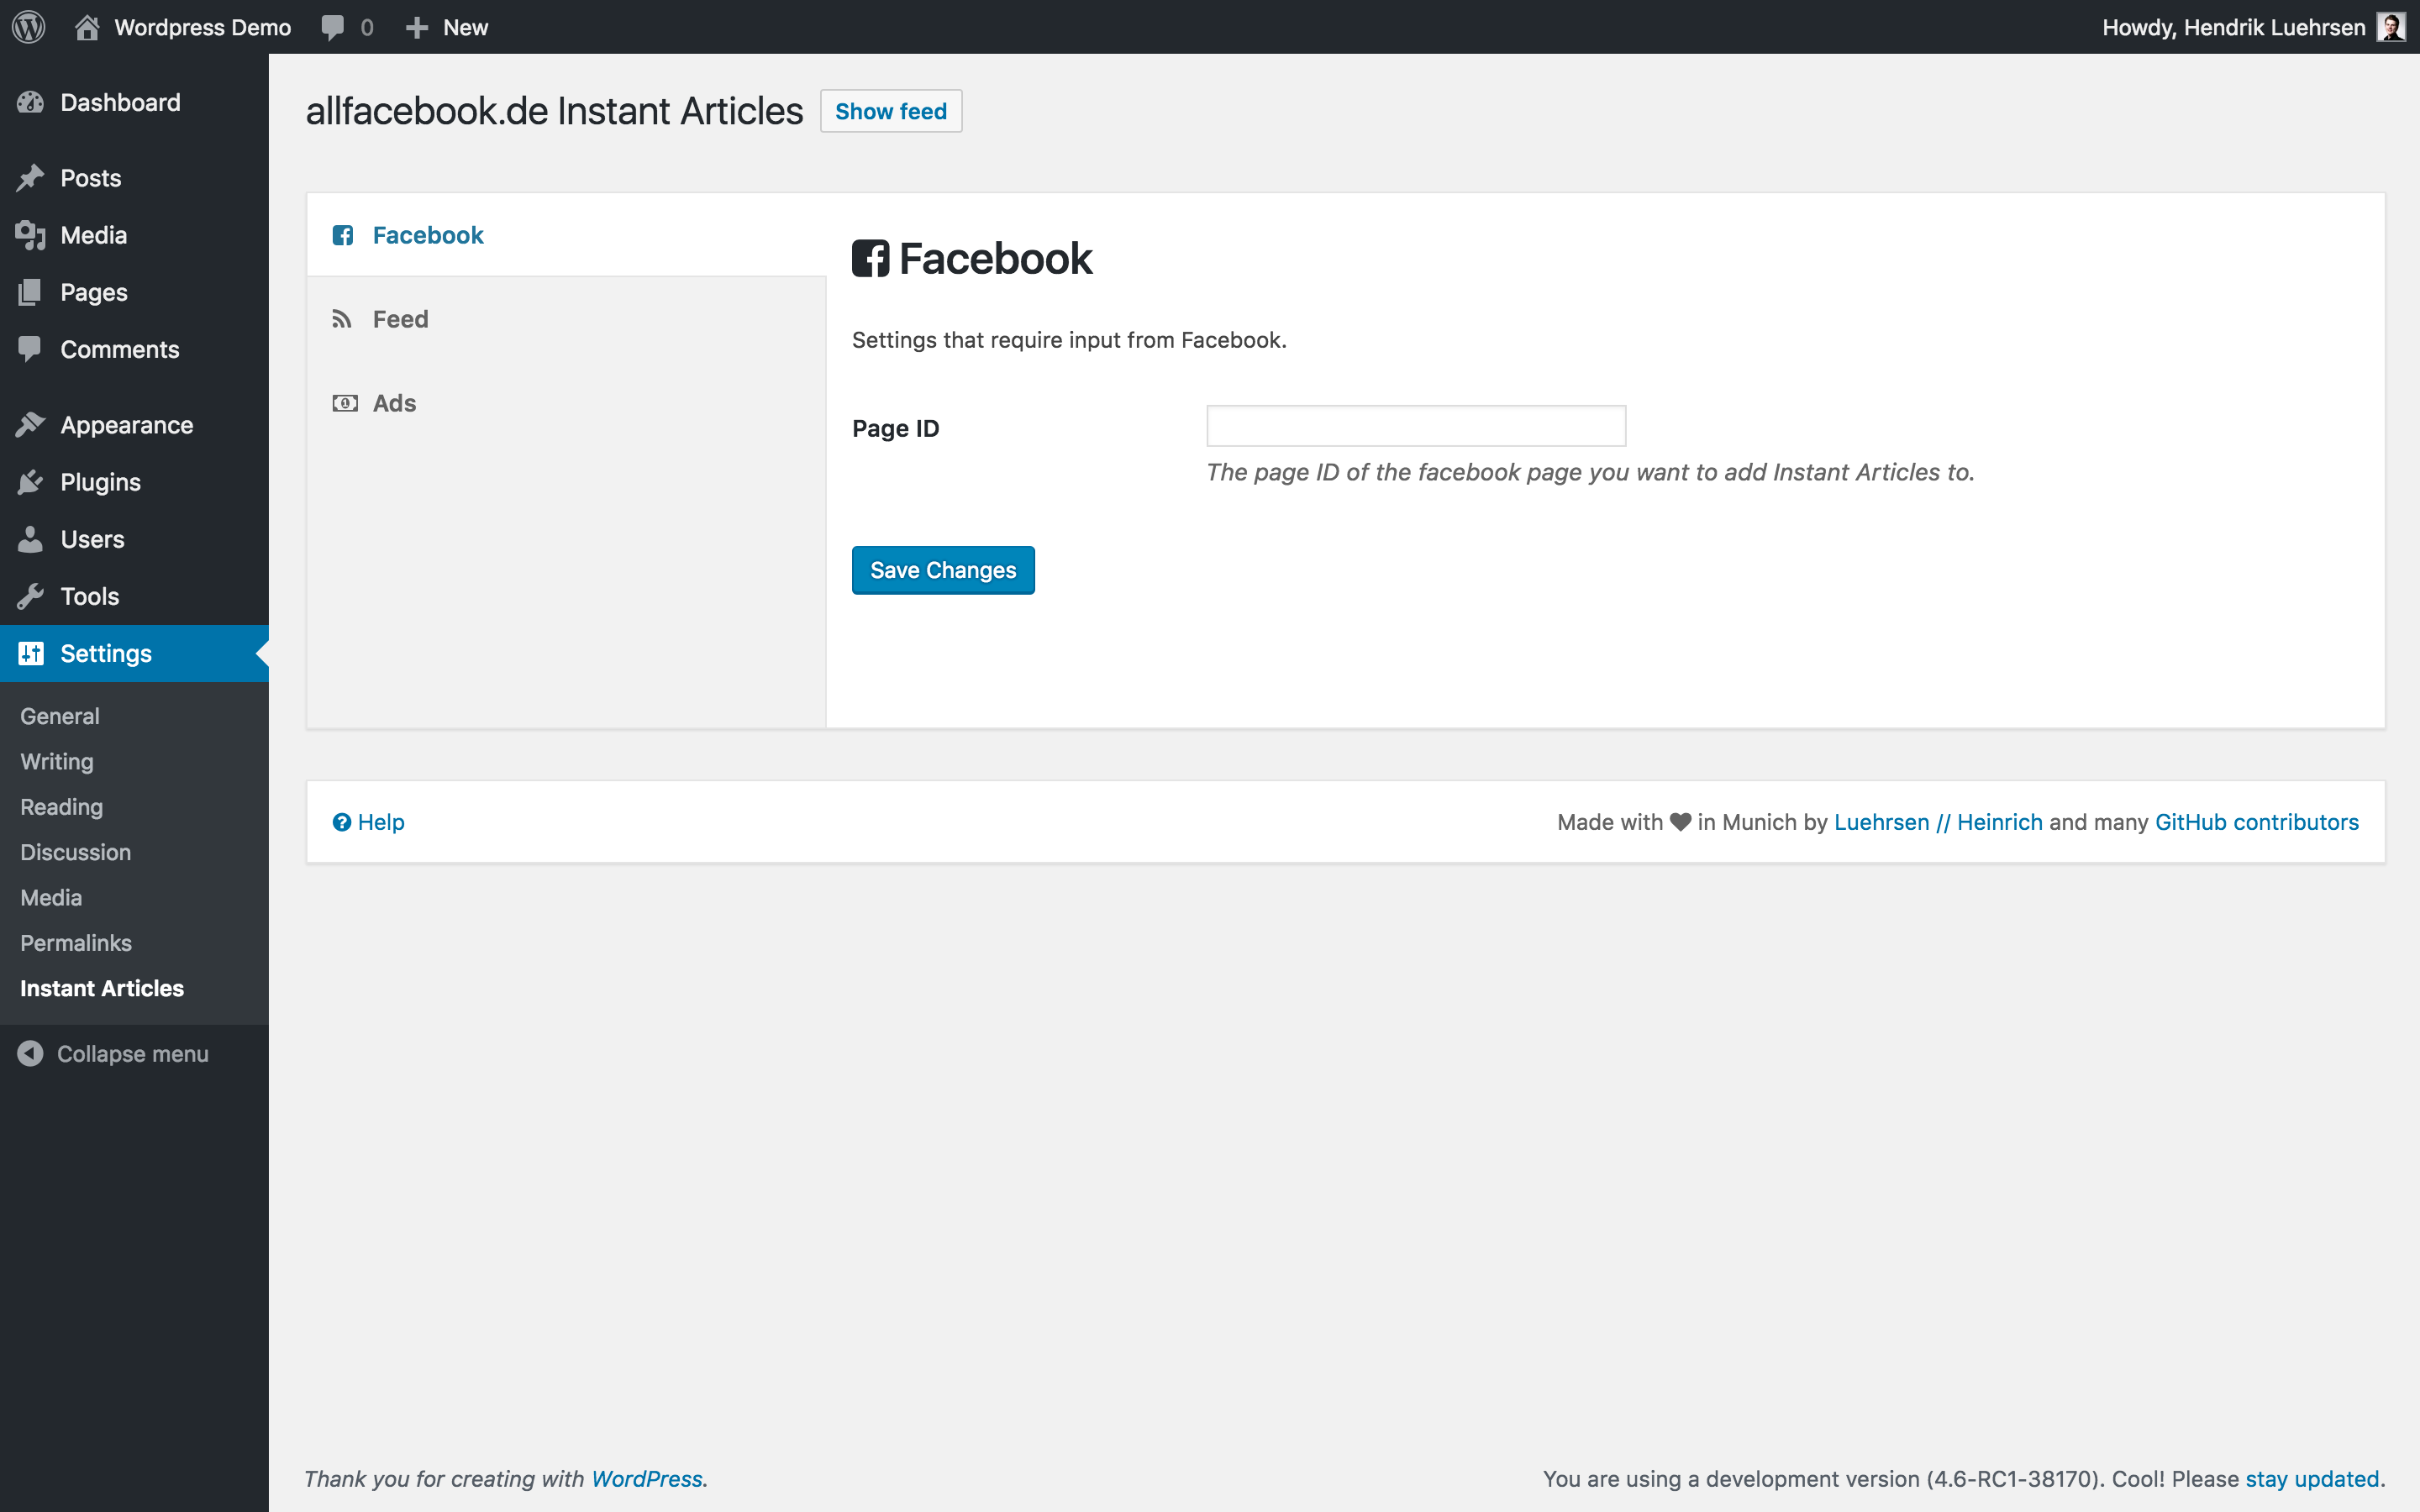Open the Dashboard menu item
Viewport: 2420px width, 1512px height.
point(120,102)
